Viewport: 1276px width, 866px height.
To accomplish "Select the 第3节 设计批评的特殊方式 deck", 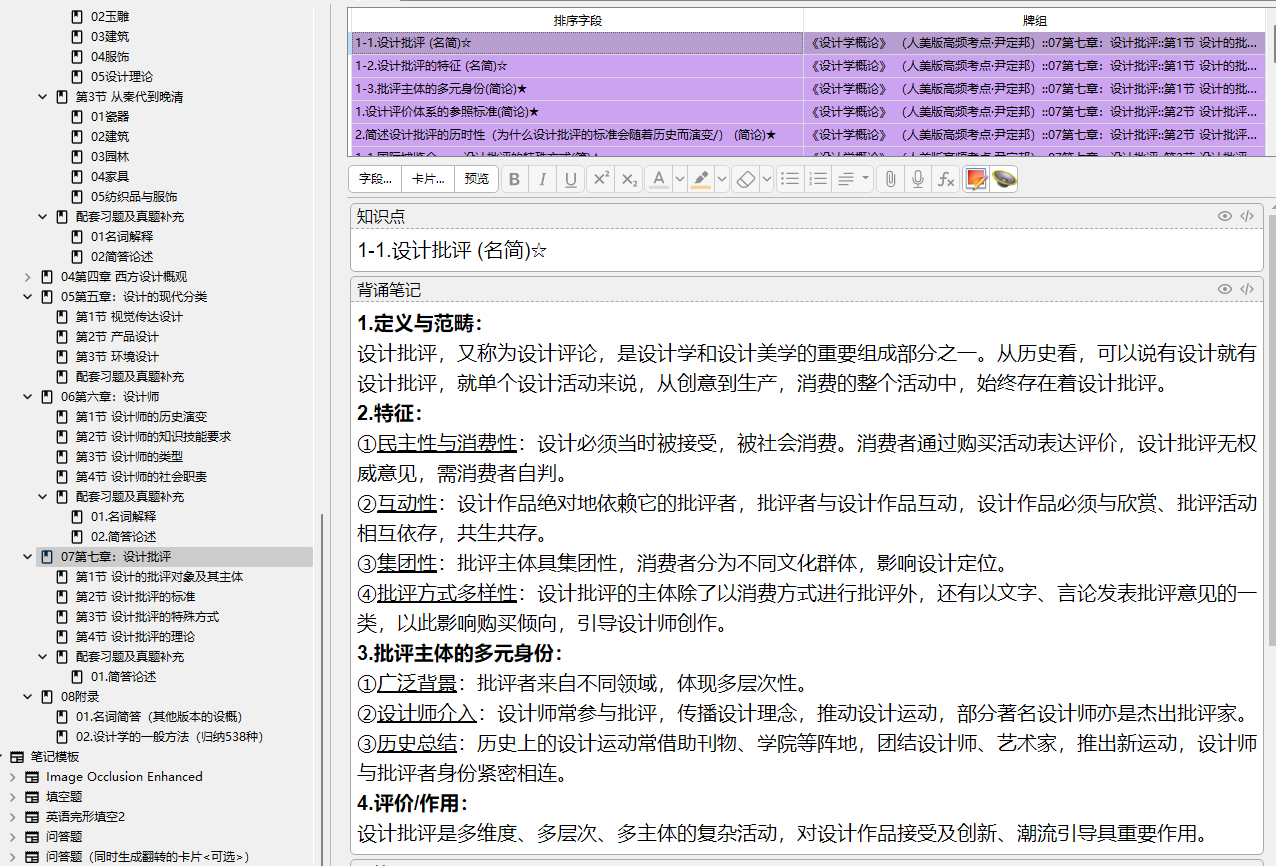I will [x=147, y=617].
